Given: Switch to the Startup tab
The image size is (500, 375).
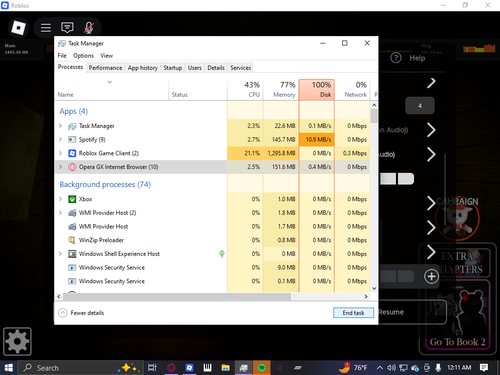Looking at the screenshot, I should point(173,68).
